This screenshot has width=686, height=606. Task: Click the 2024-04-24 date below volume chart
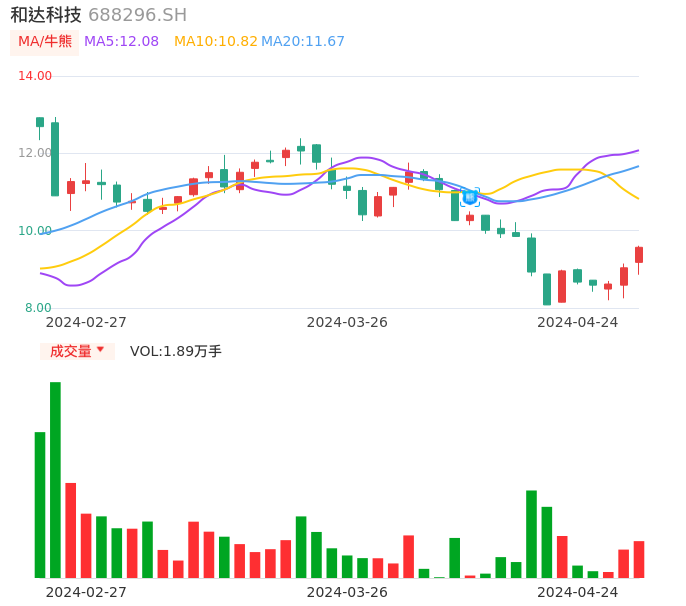pyautogui.click(x=577, y=592)
